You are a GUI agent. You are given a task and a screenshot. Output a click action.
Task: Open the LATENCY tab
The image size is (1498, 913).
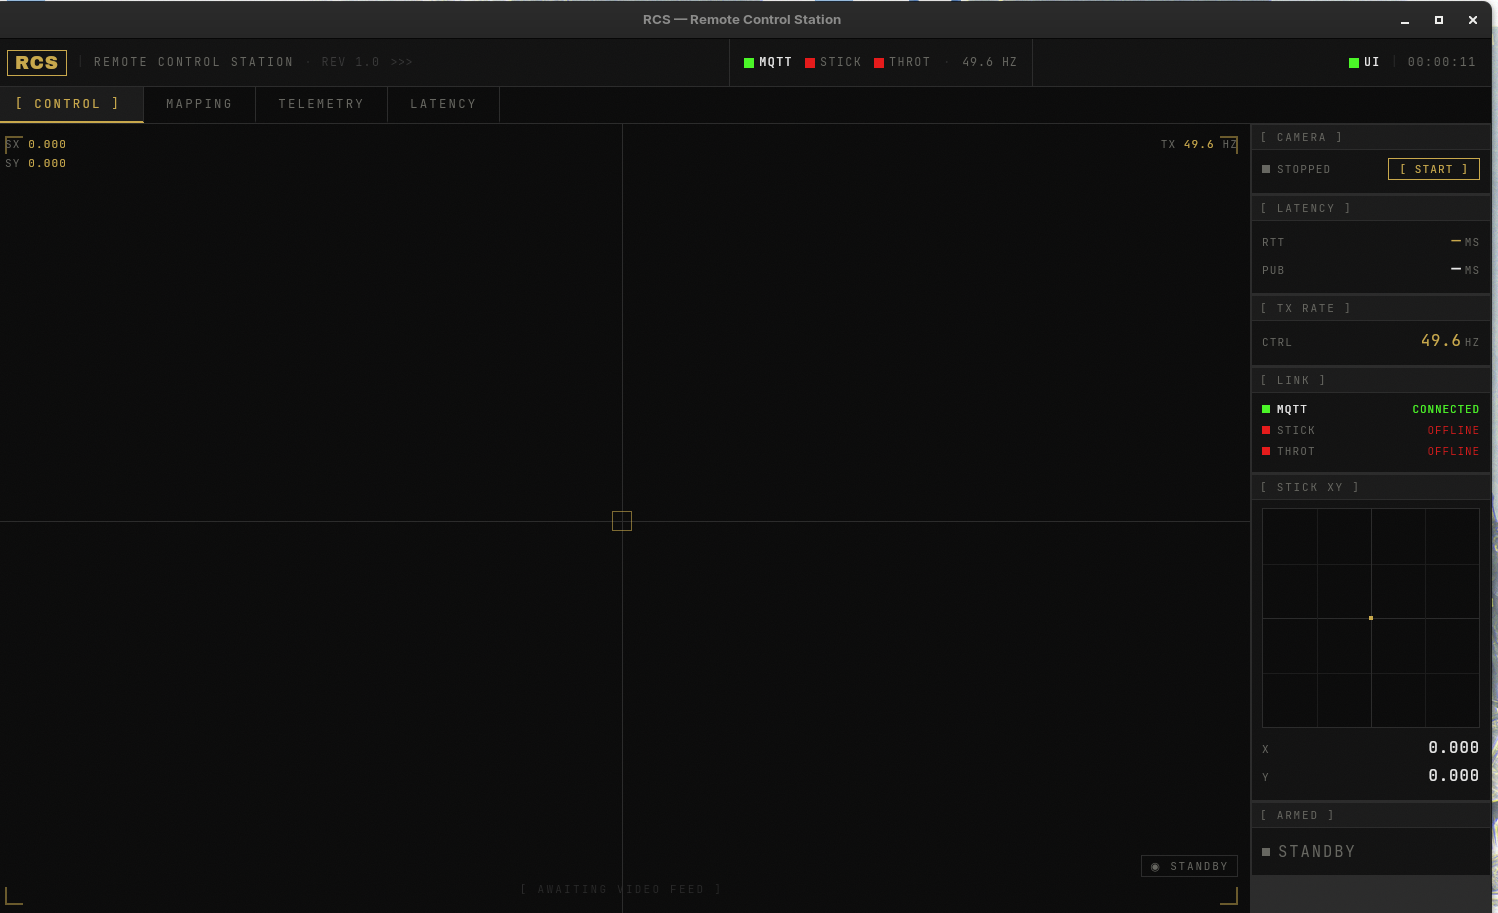tap(443, 104)
